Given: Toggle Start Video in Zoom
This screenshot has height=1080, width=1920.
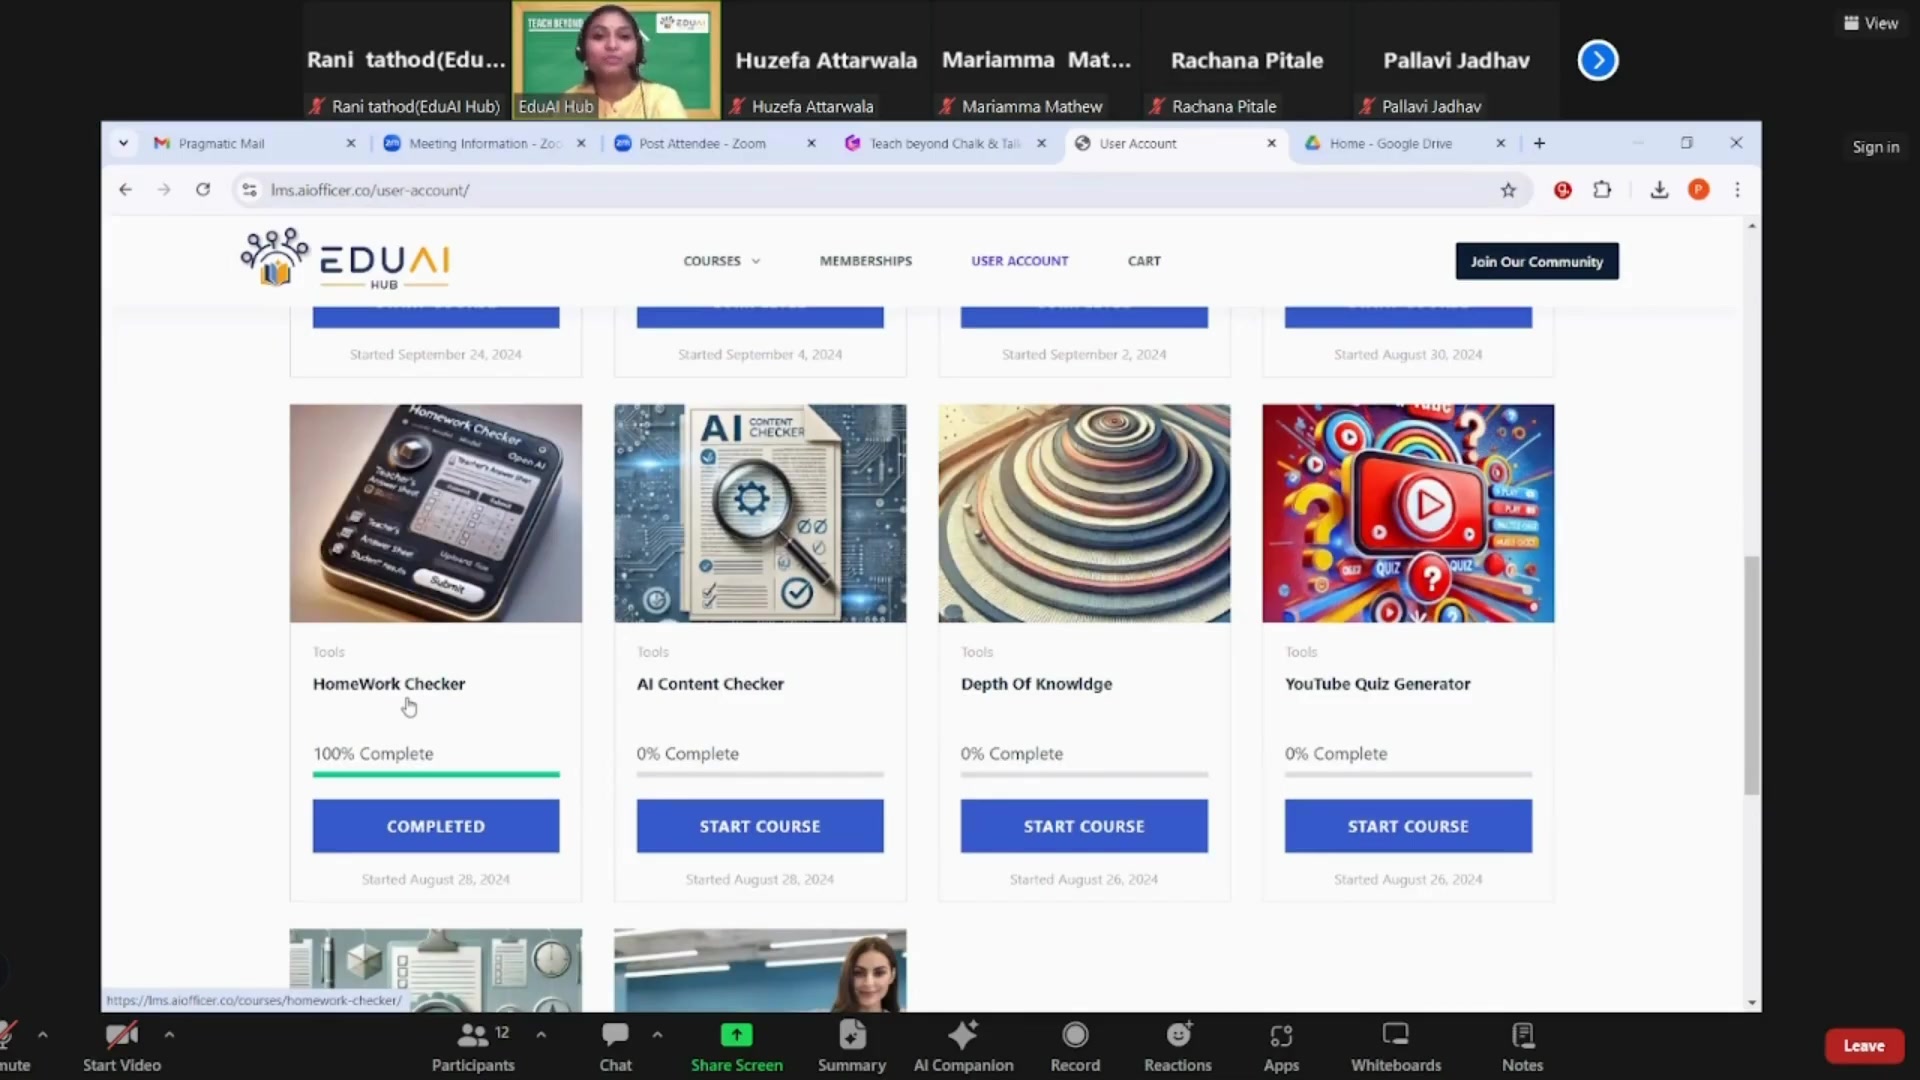Looking at the screenshot, I should pos(122,1046).
